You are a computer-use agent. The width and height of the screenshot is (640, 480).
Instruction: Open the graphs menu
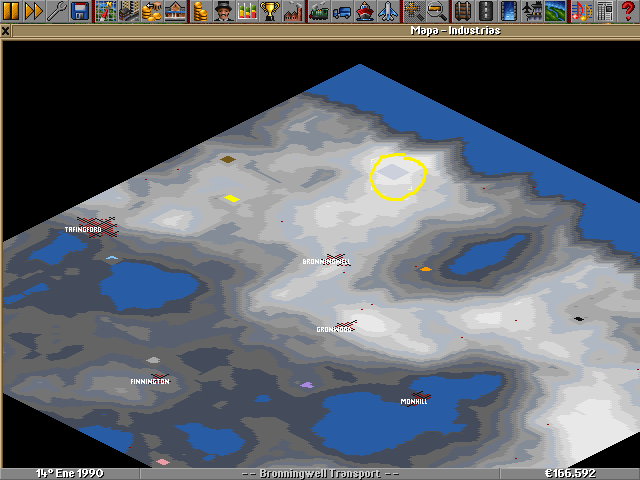click(x=247, y=11)
